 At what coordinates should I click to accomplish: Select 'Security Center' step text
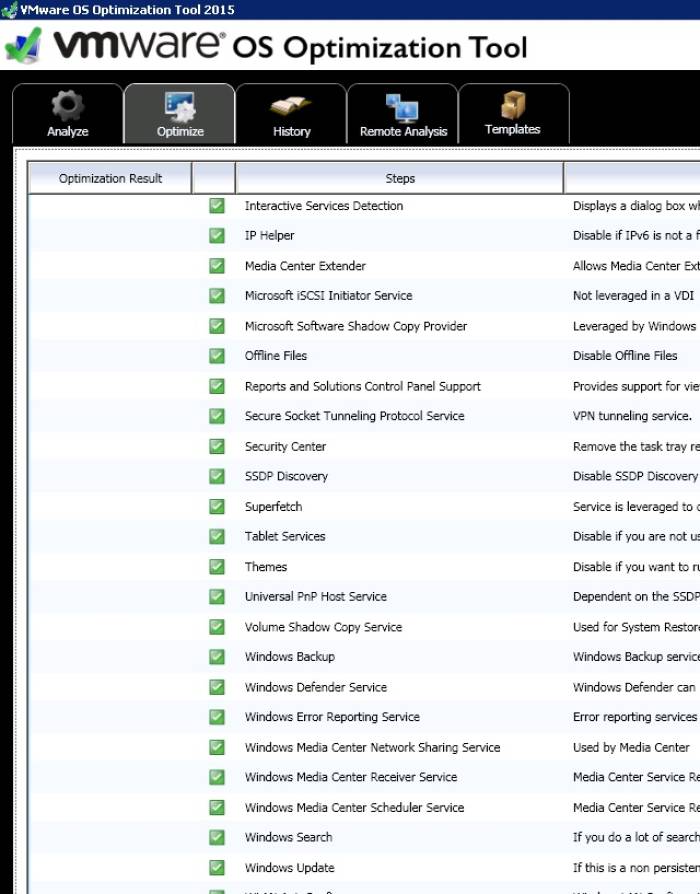coord(285,446)
